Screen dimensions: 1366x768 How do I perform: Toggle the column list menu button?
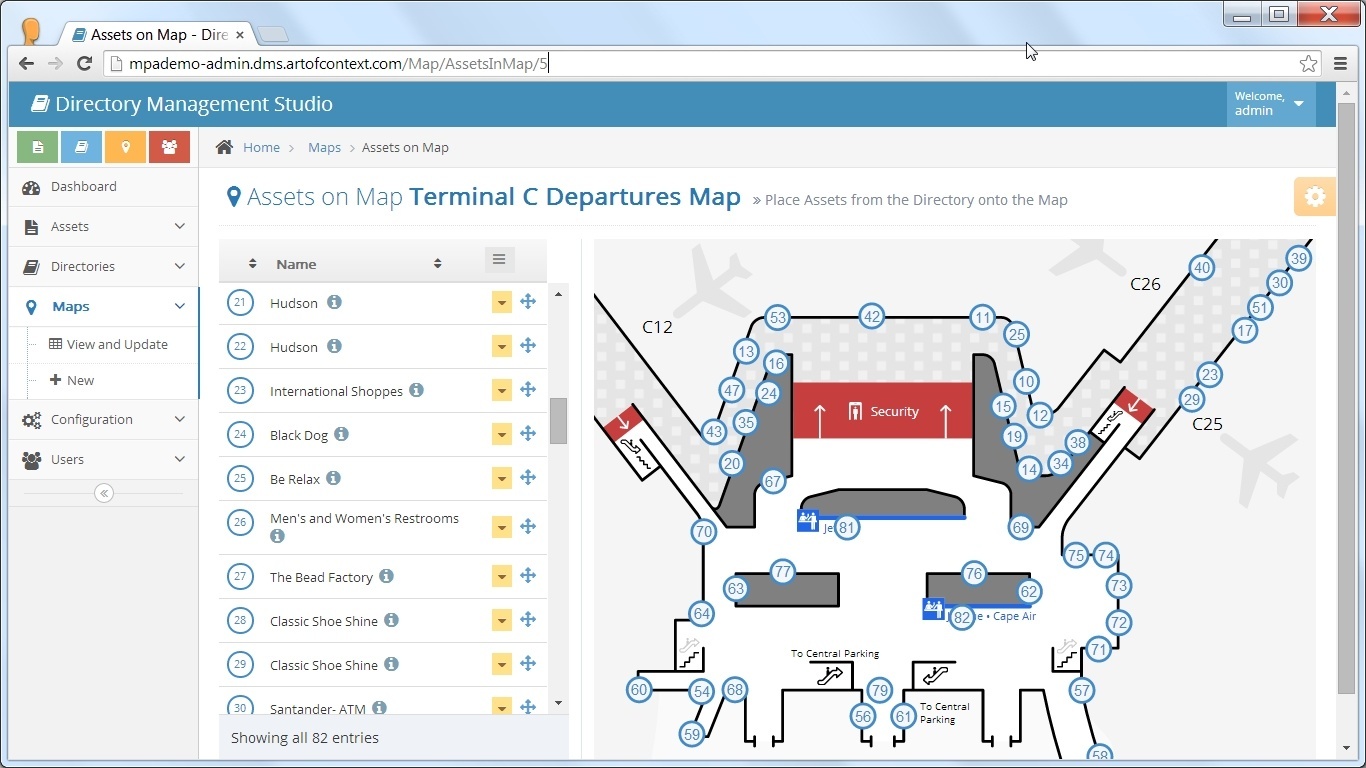point(499,261)
